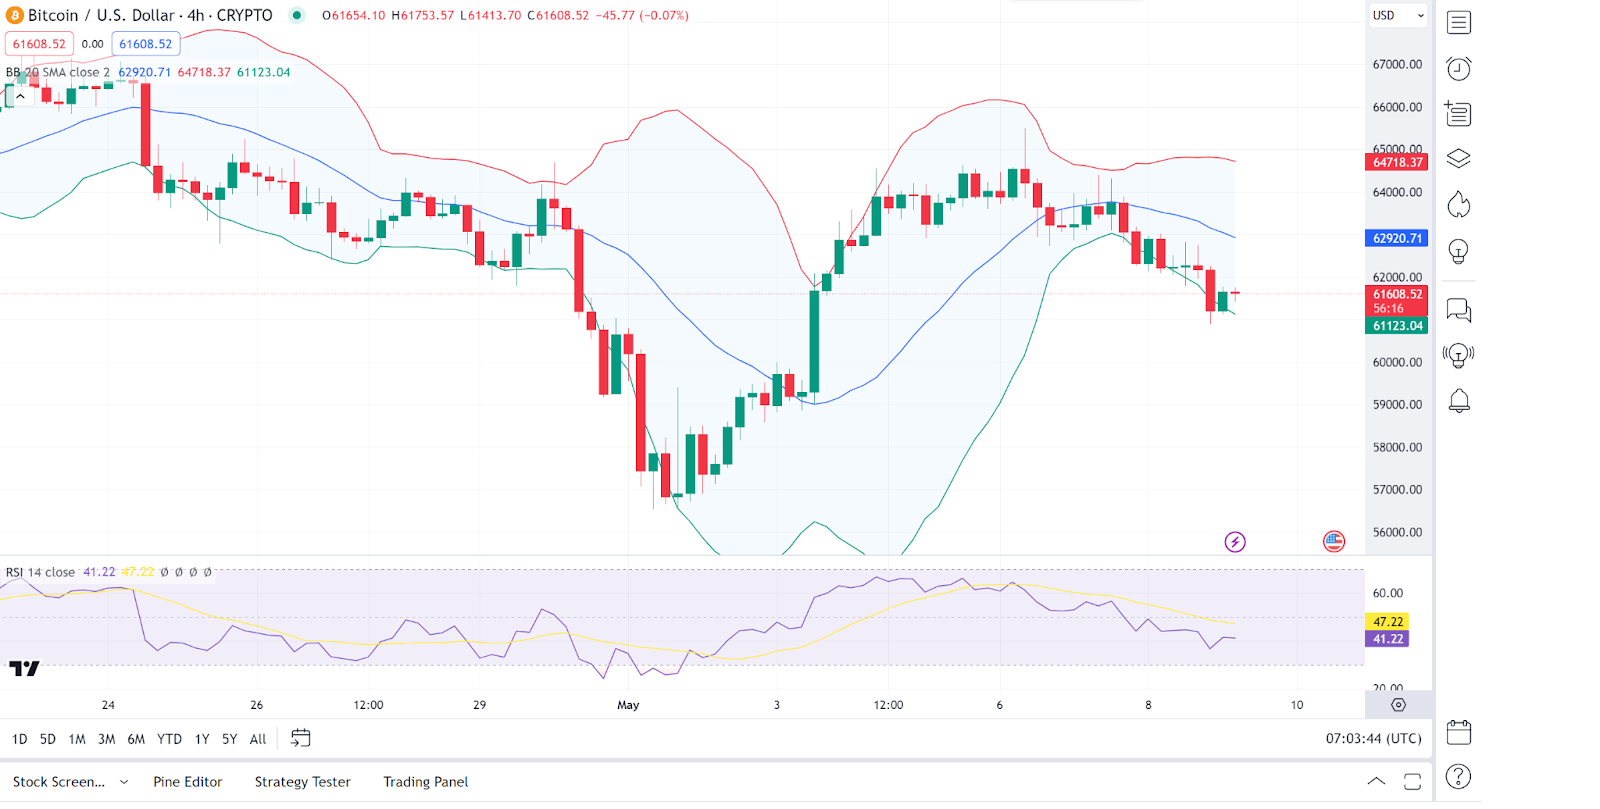Viewport: 1600px width, 809px height.
Task: Click the green market status dot
Action: 297,15
